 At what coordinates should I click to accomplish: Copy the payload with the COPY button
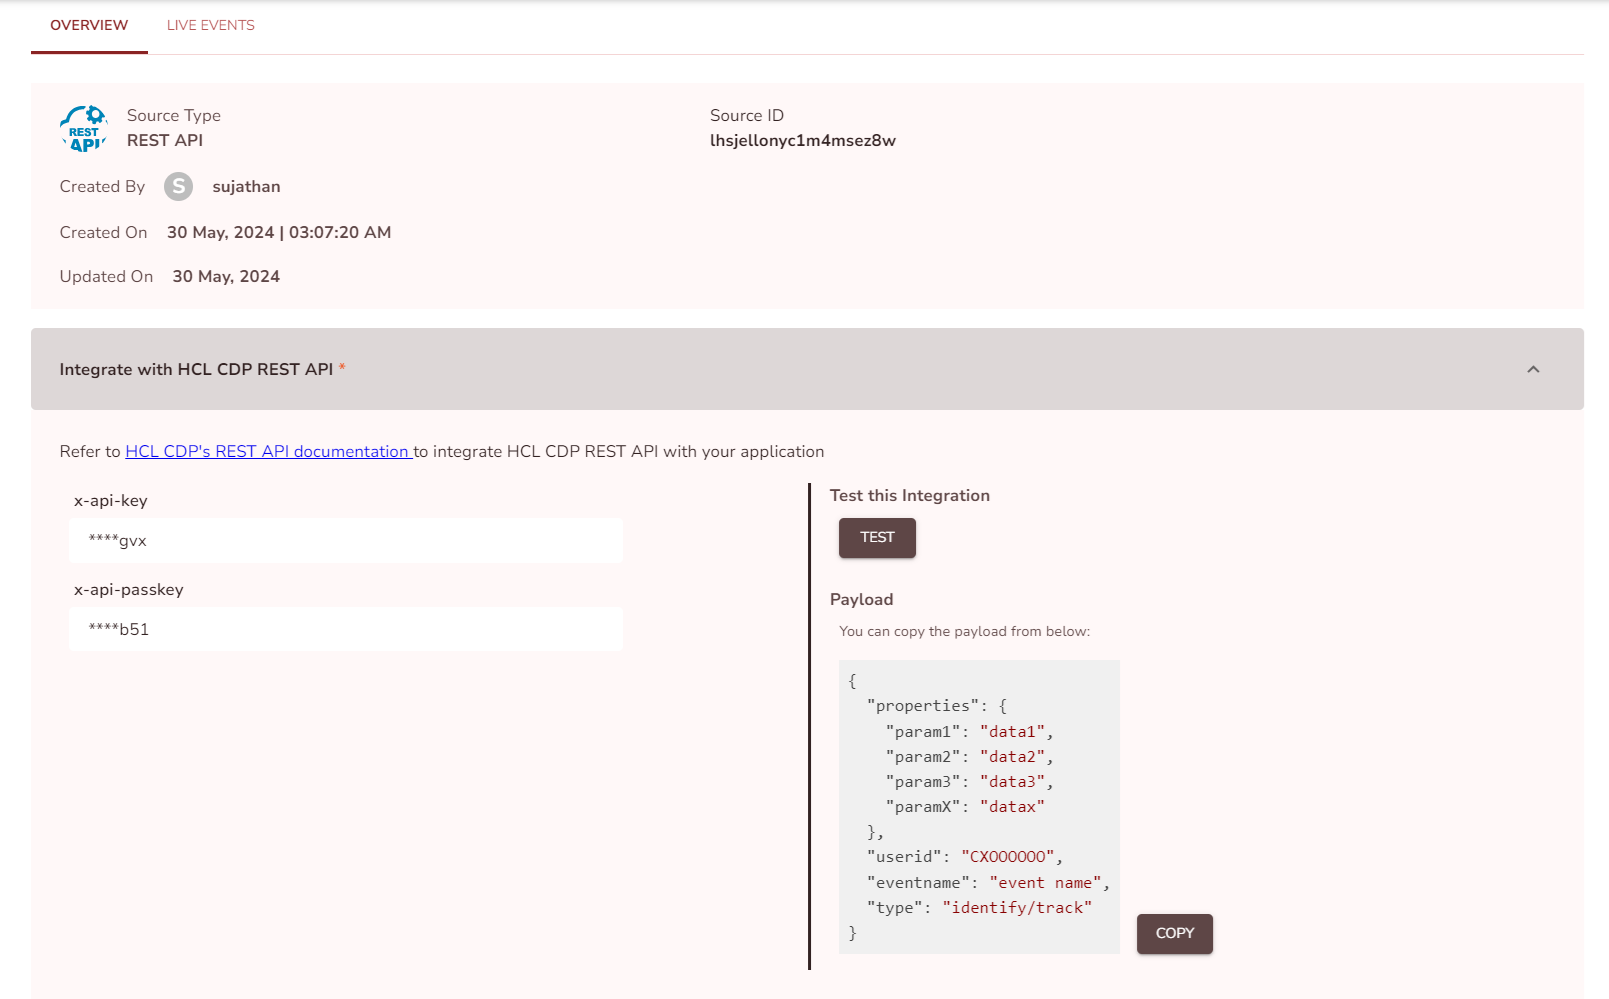[x=1174, y=933]
